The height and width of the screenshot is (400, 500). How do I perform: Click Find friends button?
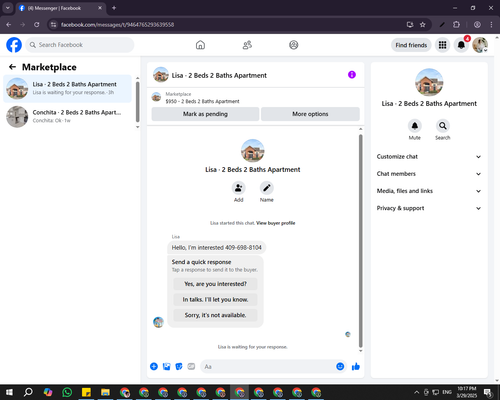coord(411,45)
